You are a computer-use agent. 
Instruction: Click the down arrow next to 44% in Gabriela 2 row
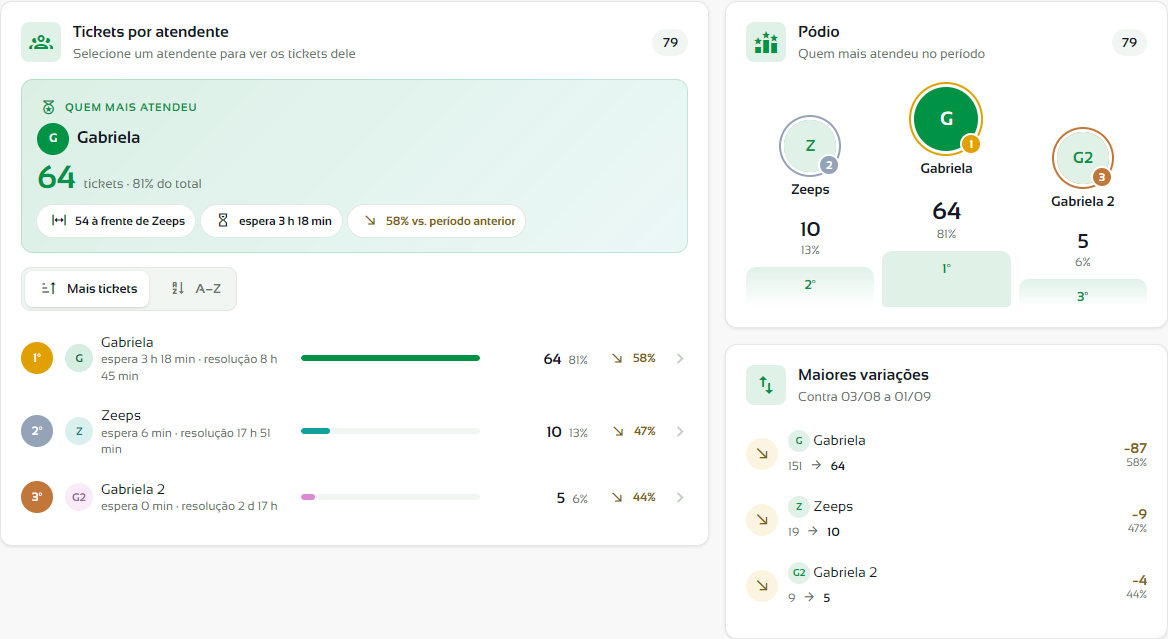[x=618, y=497]
